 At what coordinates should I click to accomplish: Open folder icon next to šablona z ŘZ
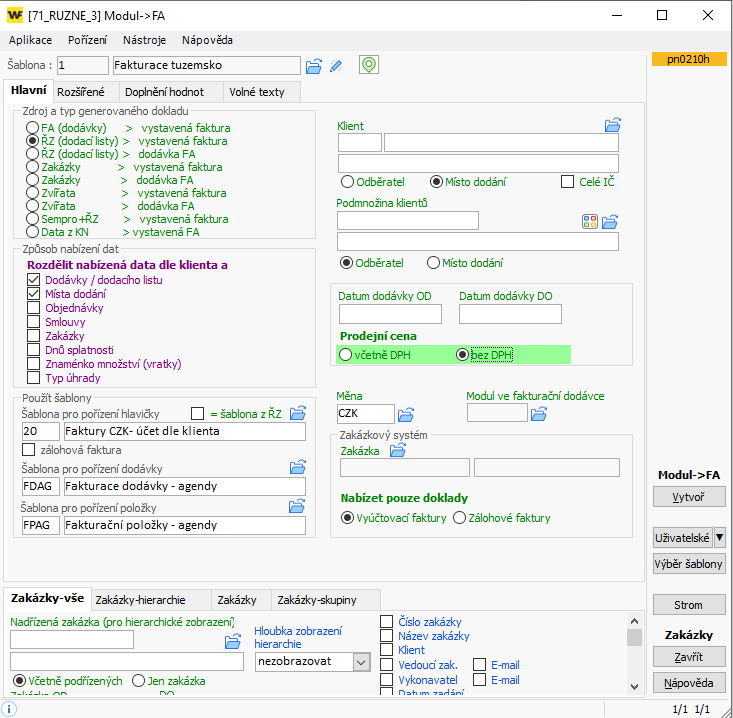point(298,413)
